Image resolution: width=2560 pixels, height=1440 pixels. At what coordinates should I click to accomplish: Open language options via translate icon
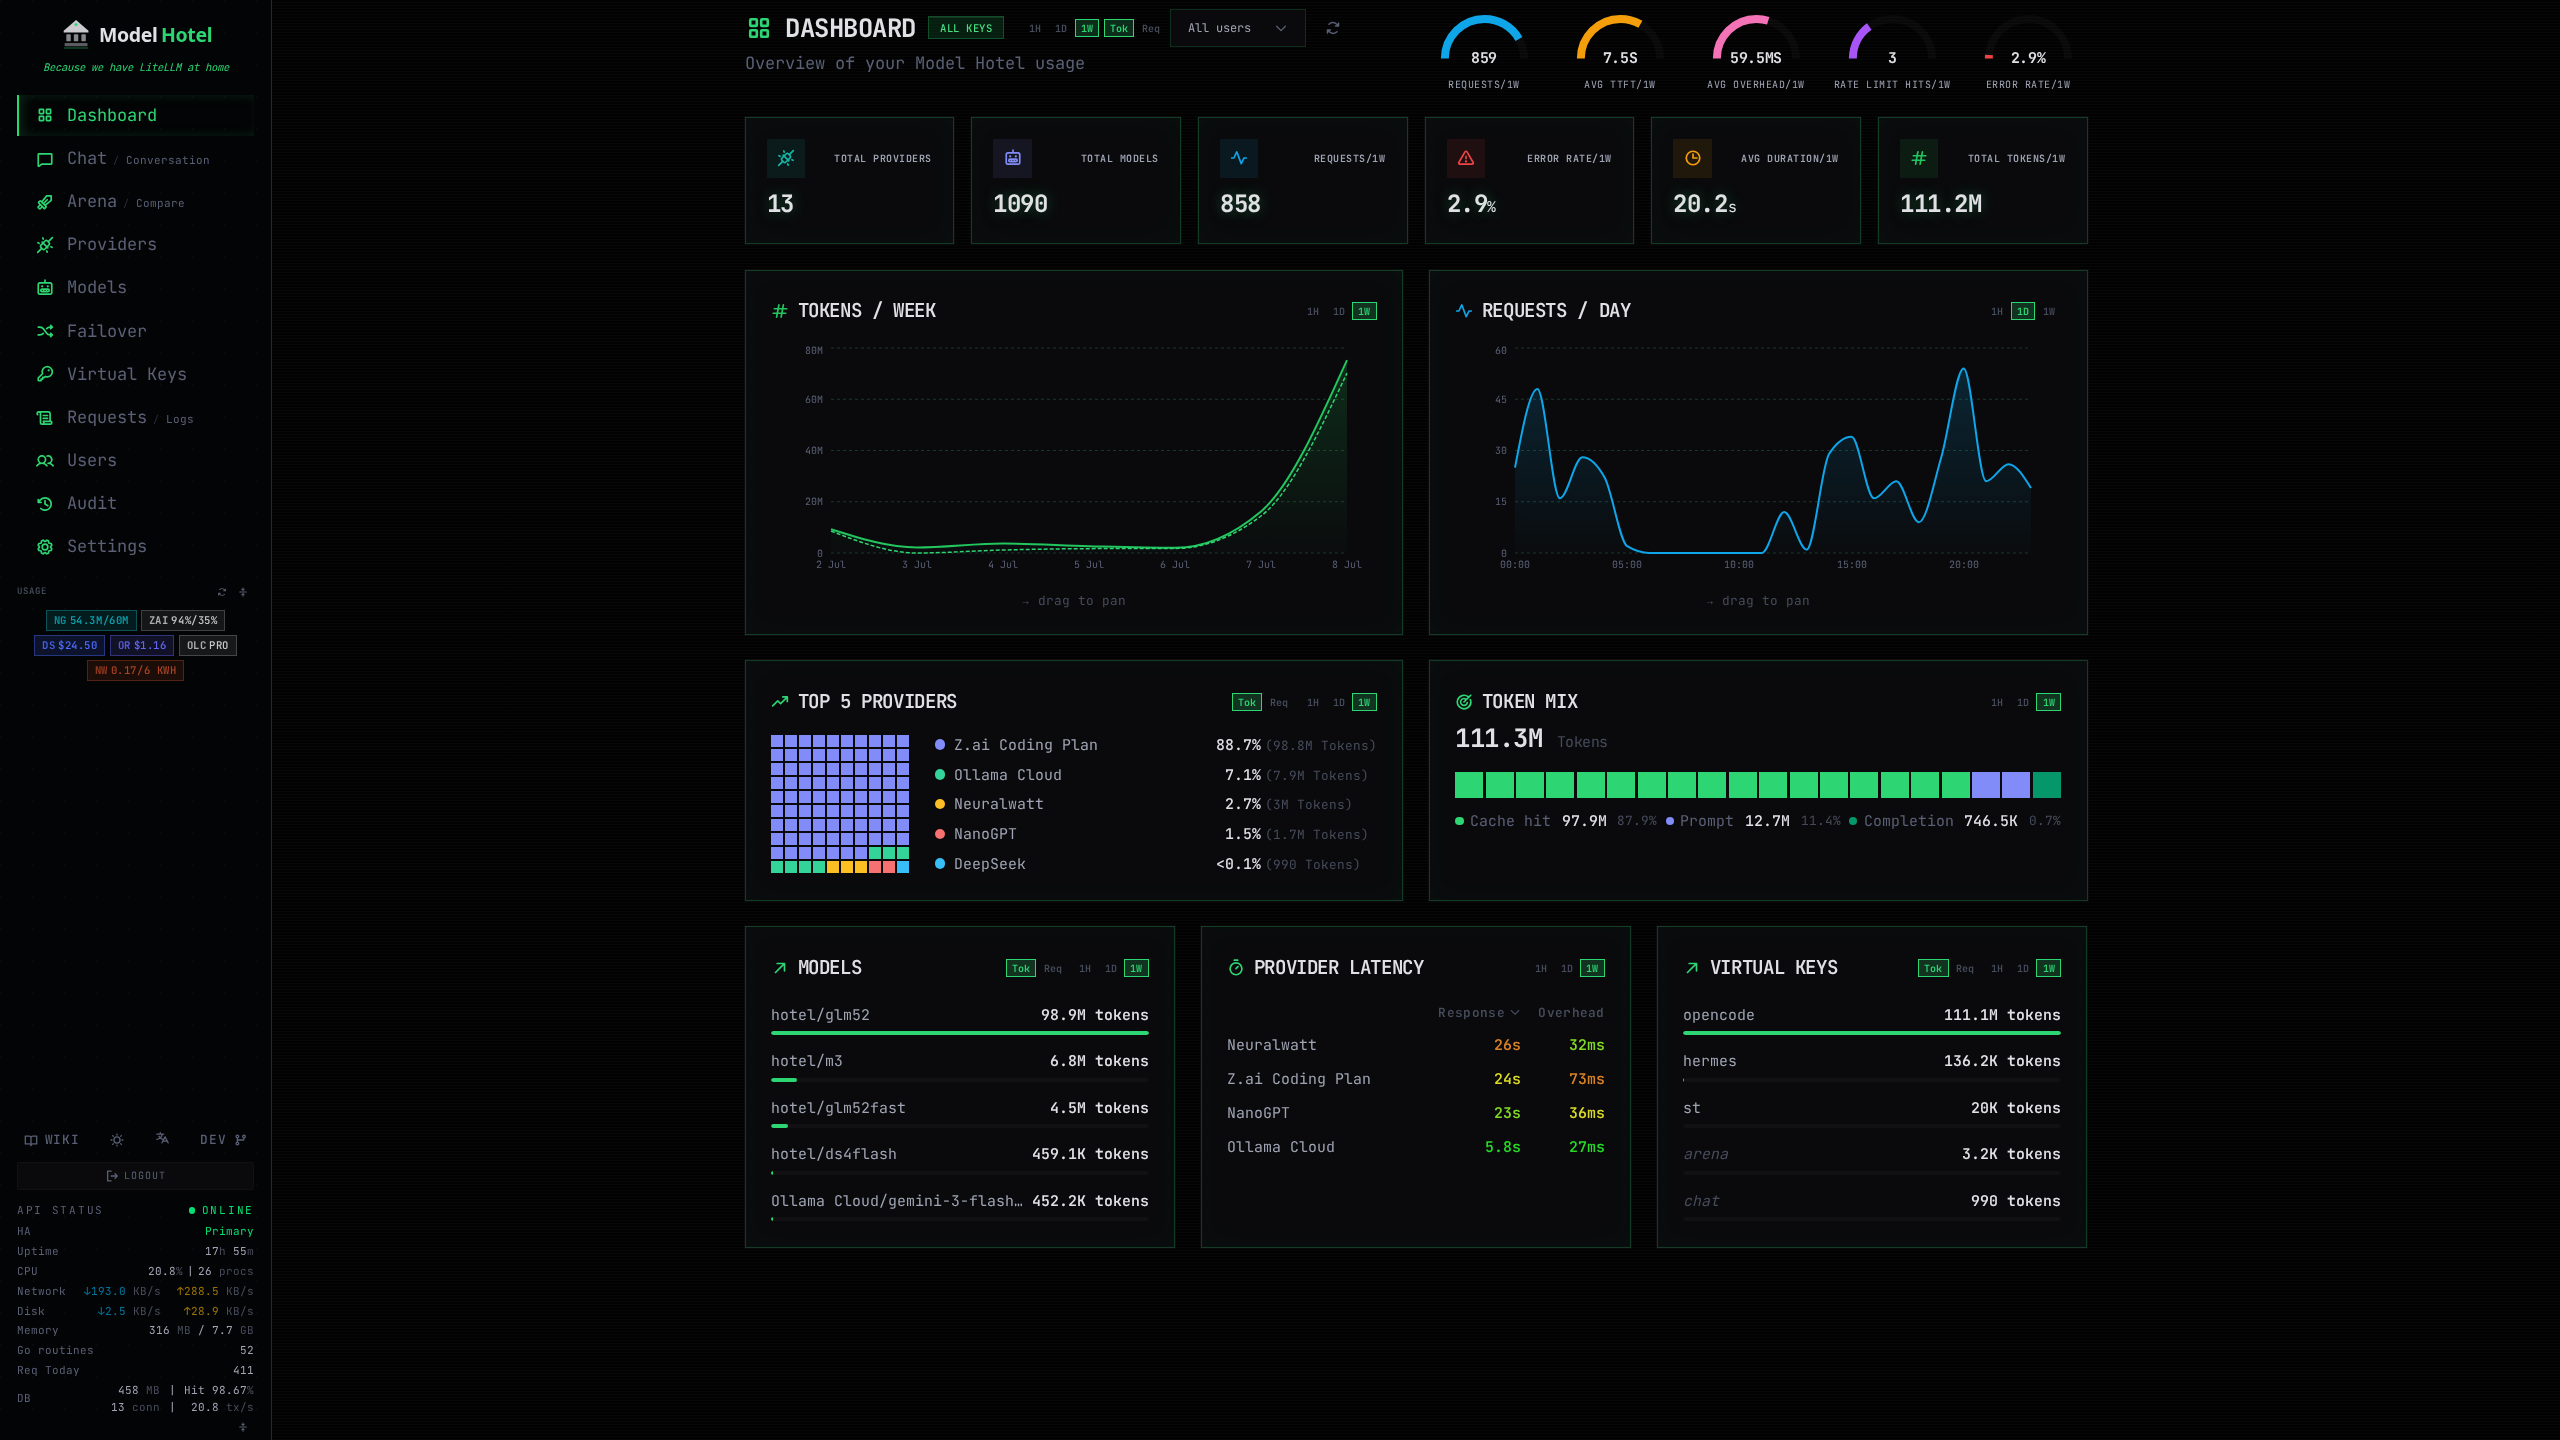(x=162, y=1139)
